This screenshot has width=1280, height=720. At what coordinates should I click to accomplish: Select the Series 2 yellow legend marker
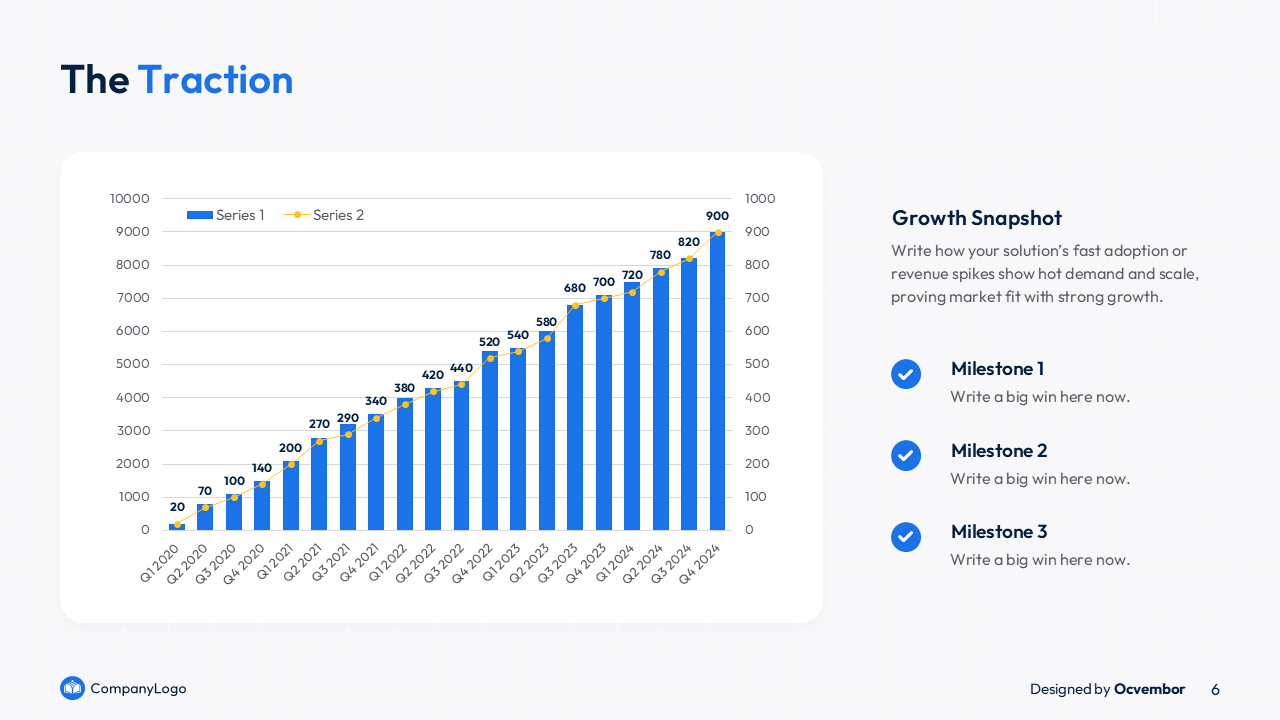(297, 215)
